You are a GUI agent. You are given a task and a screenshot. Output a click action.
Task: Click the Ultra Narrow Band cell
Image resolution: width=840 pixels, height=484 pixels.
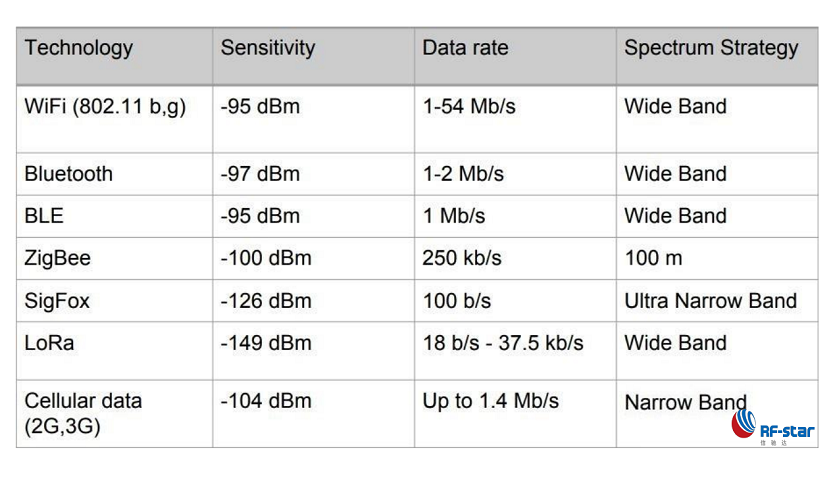710,300
